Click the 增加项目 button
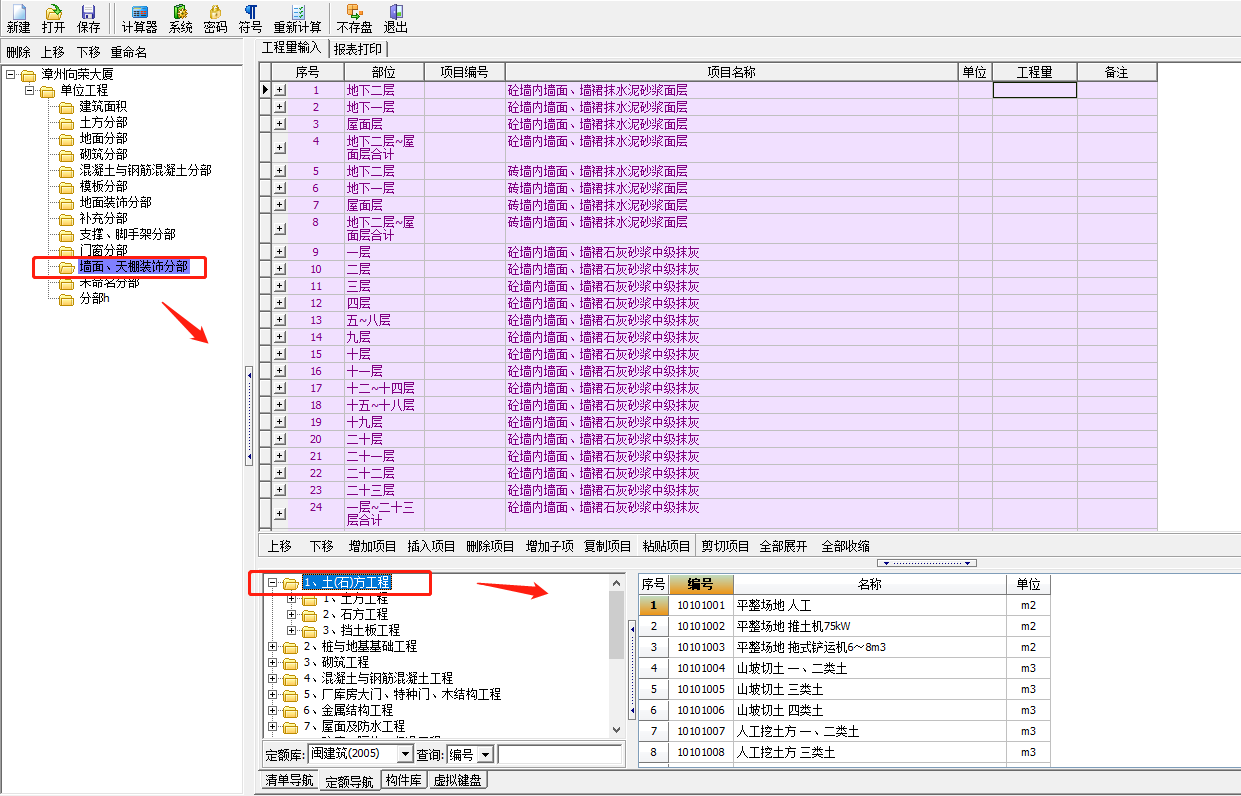Viewport: 1241px width, 796px height. 372,546
